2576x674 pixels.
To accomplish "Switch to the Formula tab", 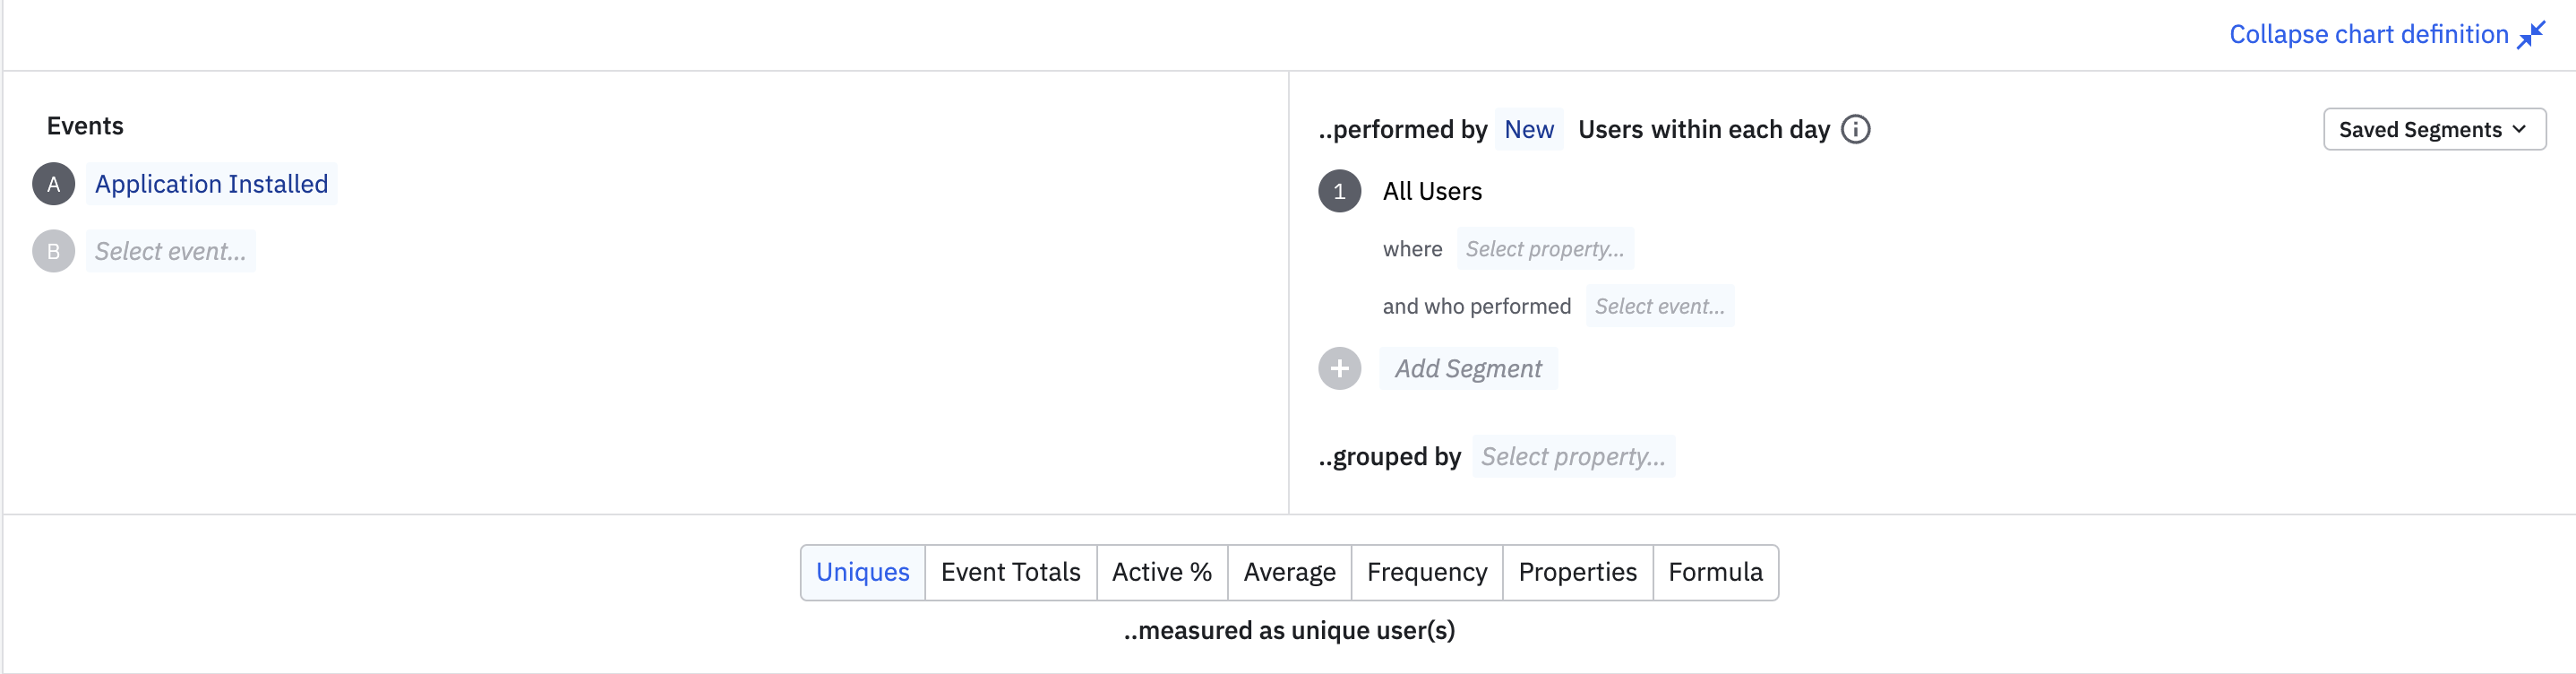I will (x=1714, y=572).
